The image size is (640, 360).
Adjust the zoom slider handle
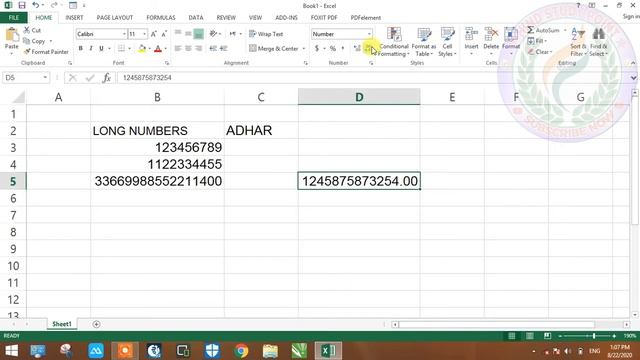coord(594,336)
